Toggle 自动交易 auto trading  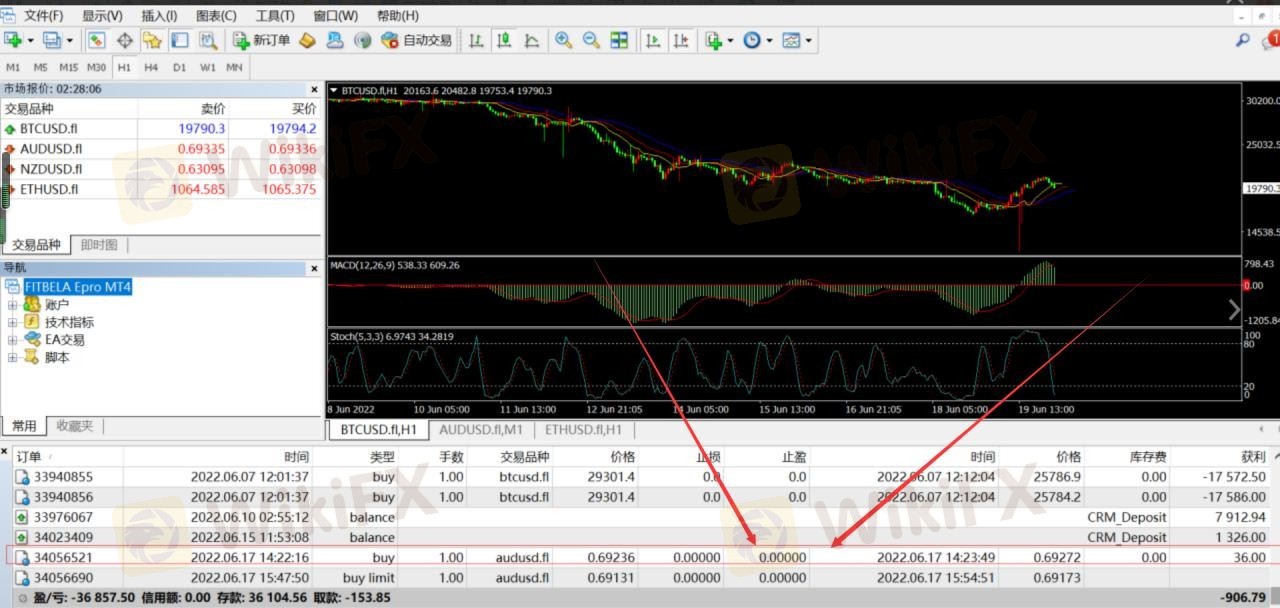417,40
